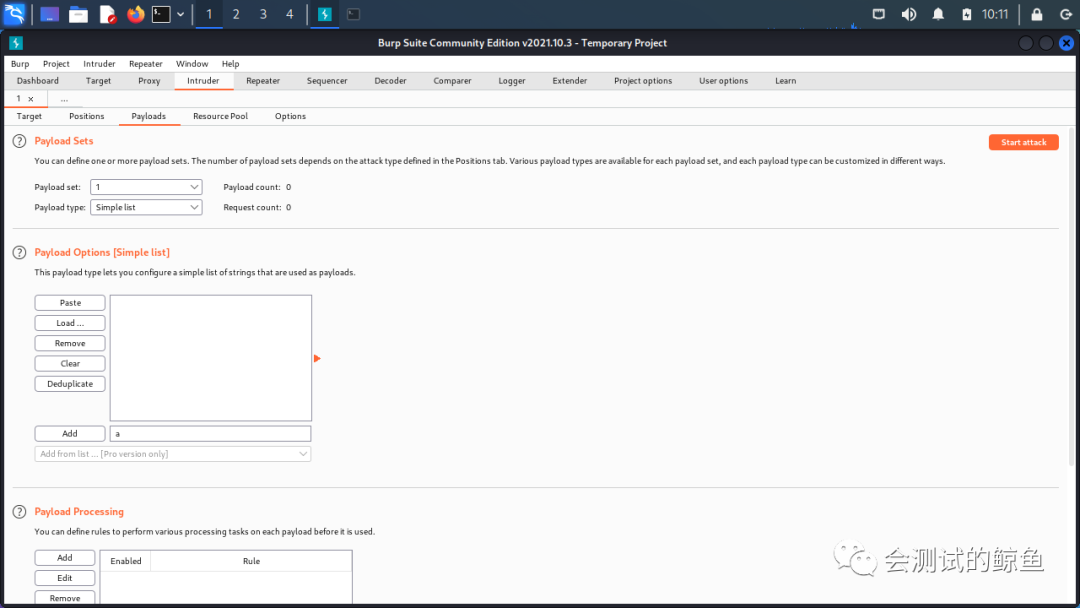Click the Paste button

click(70, 303)
